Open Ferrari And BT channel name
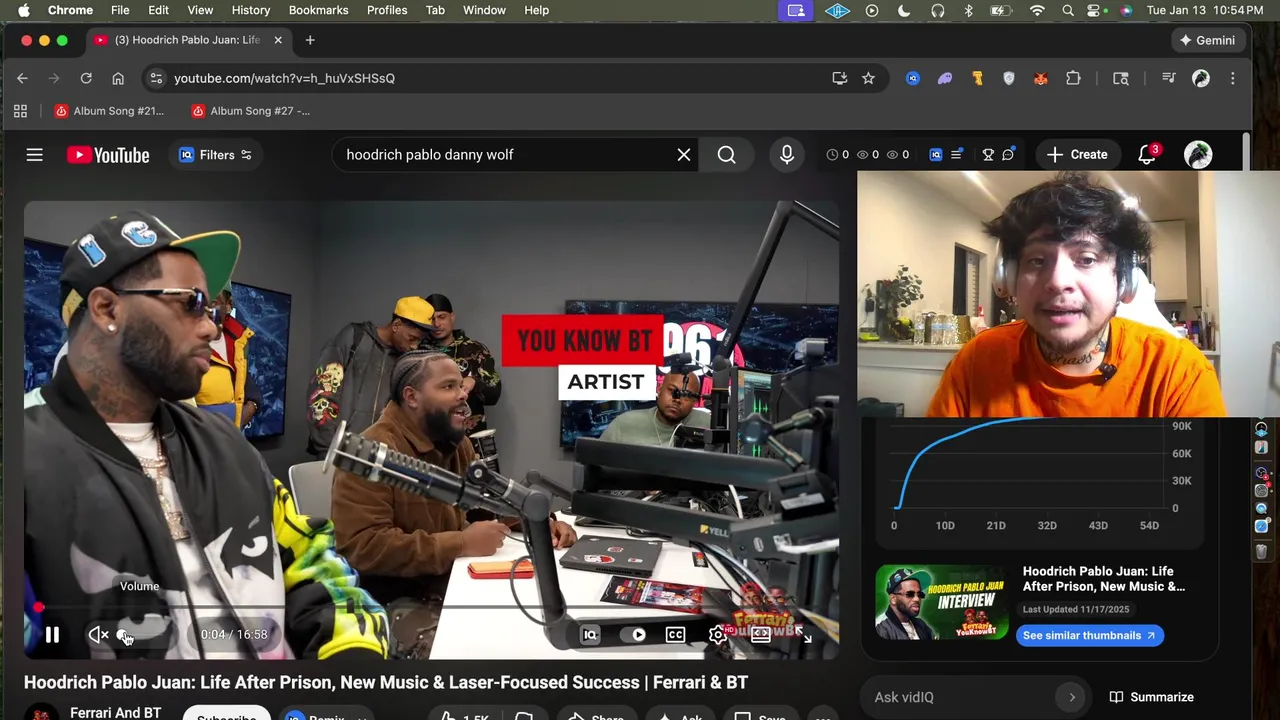The width and height of the screenshot is (1280, 720). (x=115, y=712)
